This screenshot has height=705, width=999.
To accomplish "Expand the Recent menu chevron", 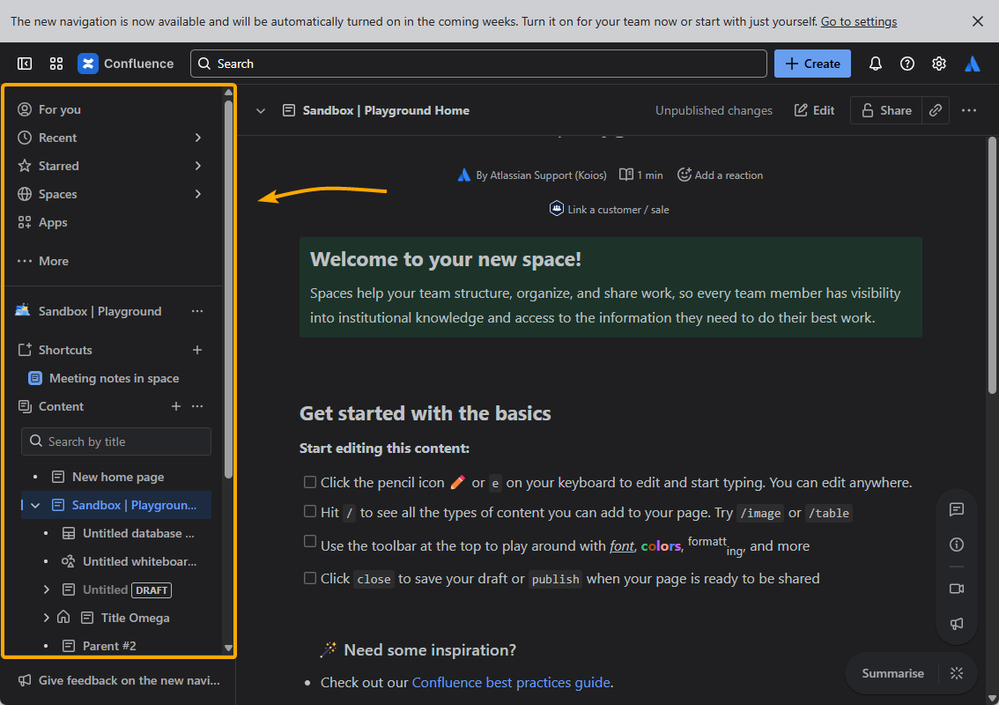I will coord(198,138).
